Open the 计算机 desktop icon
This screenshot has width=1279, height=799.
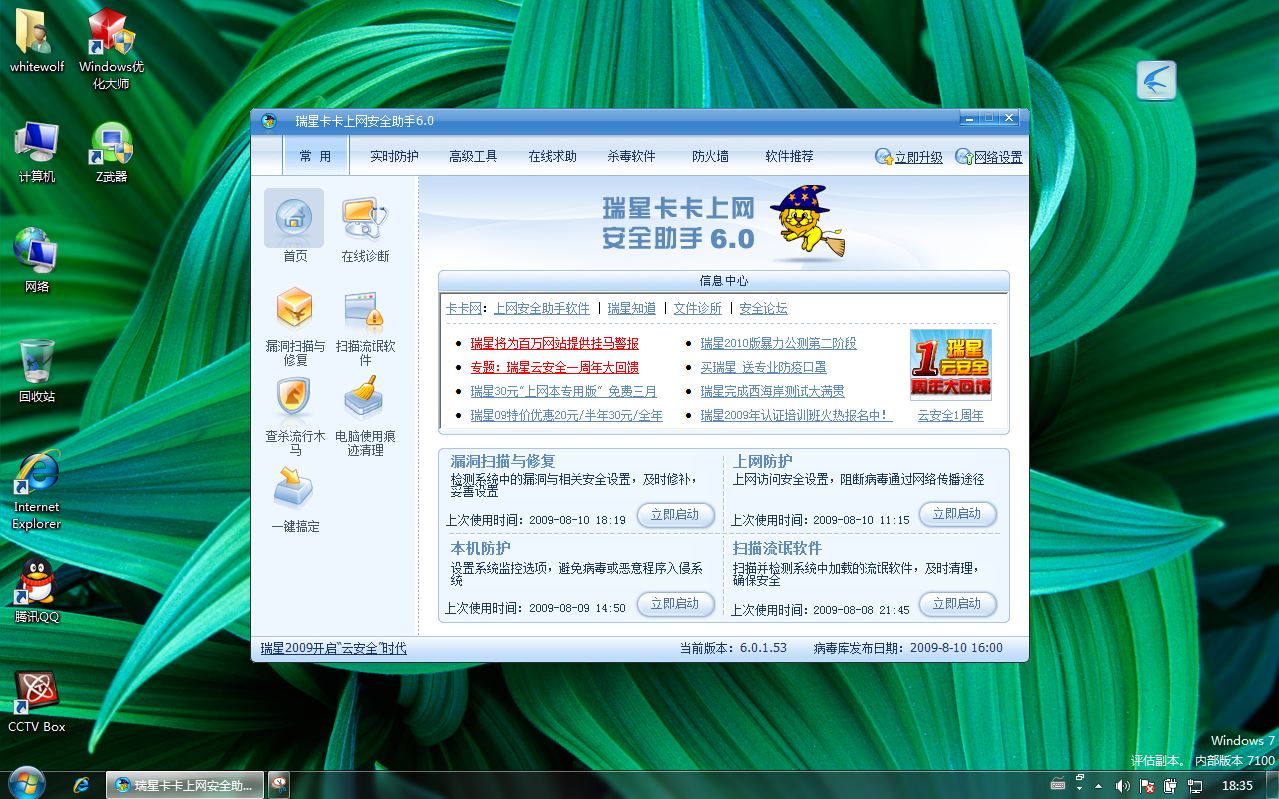point(36,143)
